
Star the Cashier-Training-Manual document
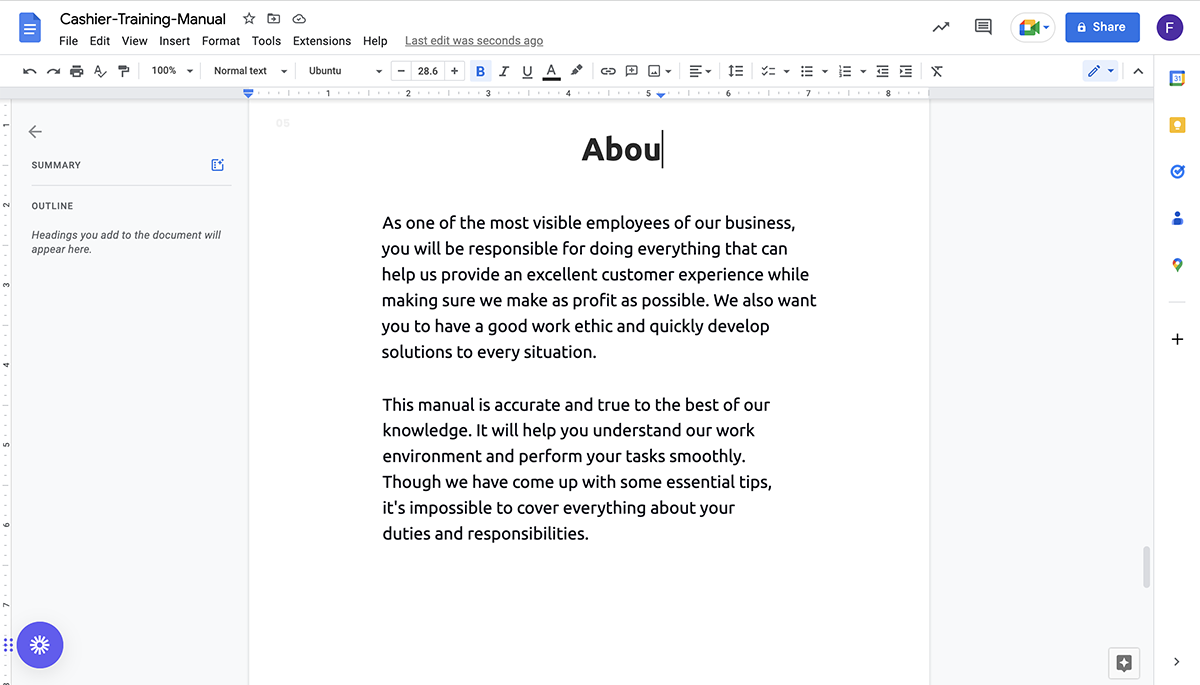[x=247, y=18]
